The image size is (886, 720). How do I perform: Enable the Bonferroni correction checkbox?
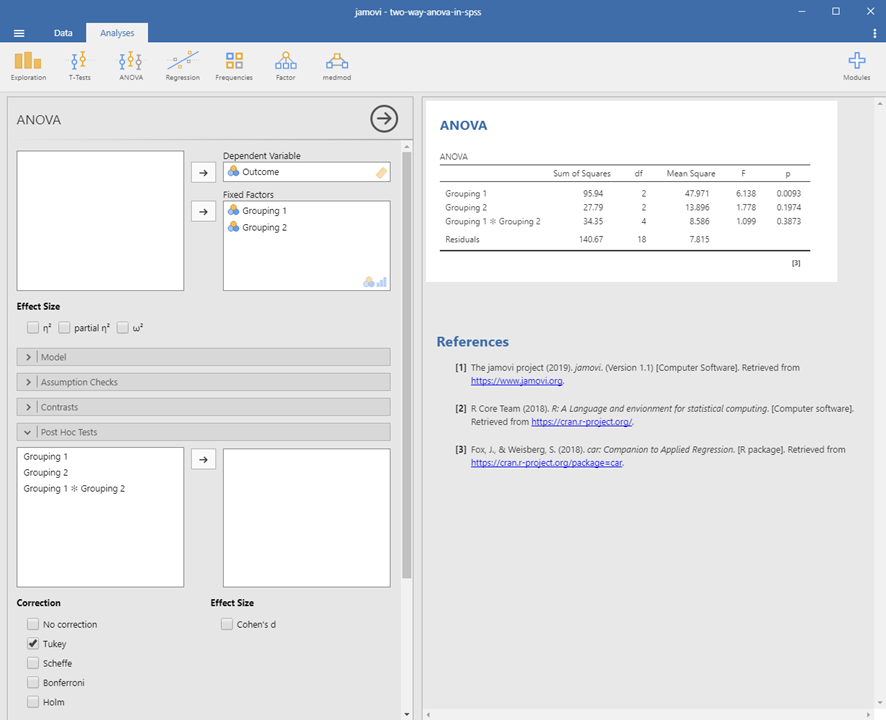point(34,683)
